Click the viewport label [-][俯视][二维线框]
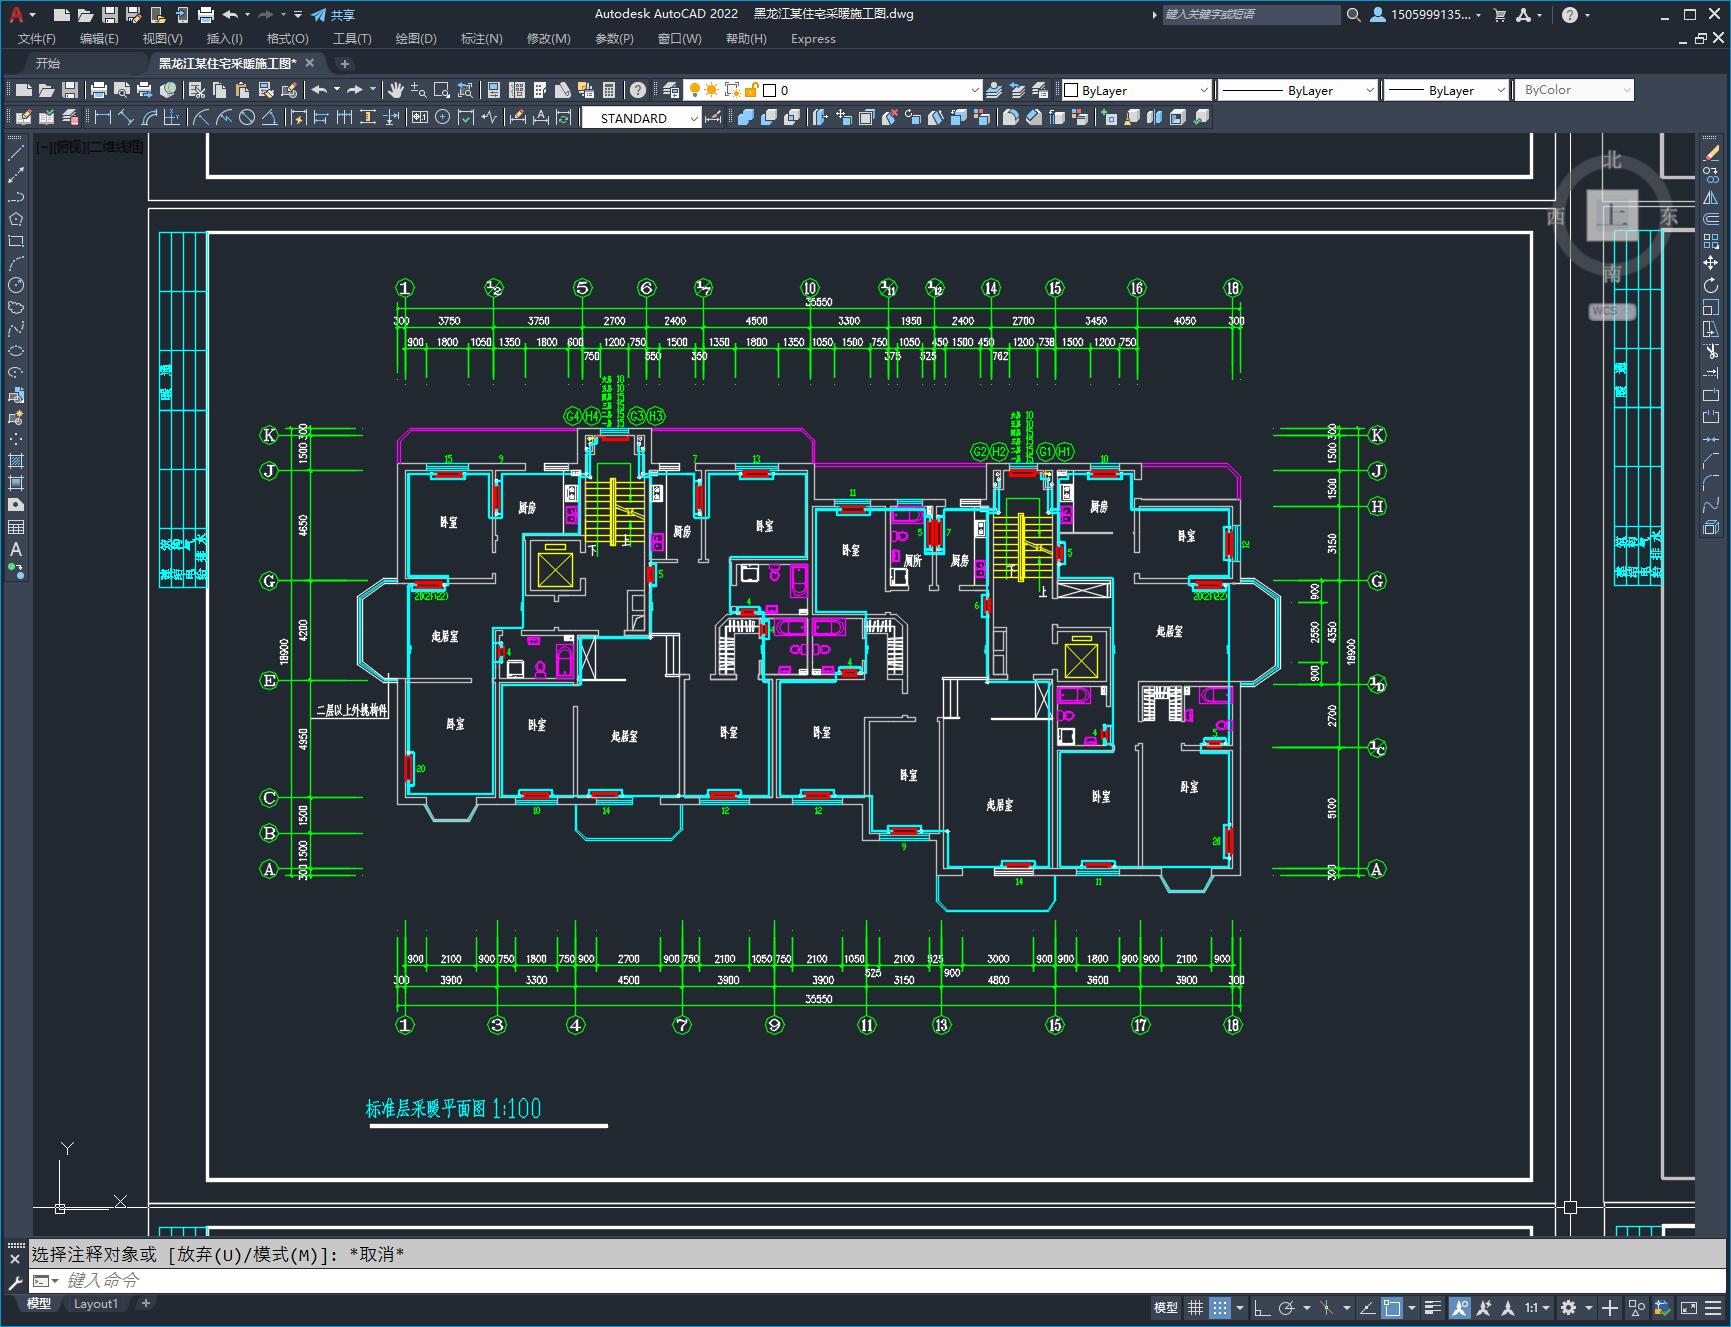 point(90,147)
